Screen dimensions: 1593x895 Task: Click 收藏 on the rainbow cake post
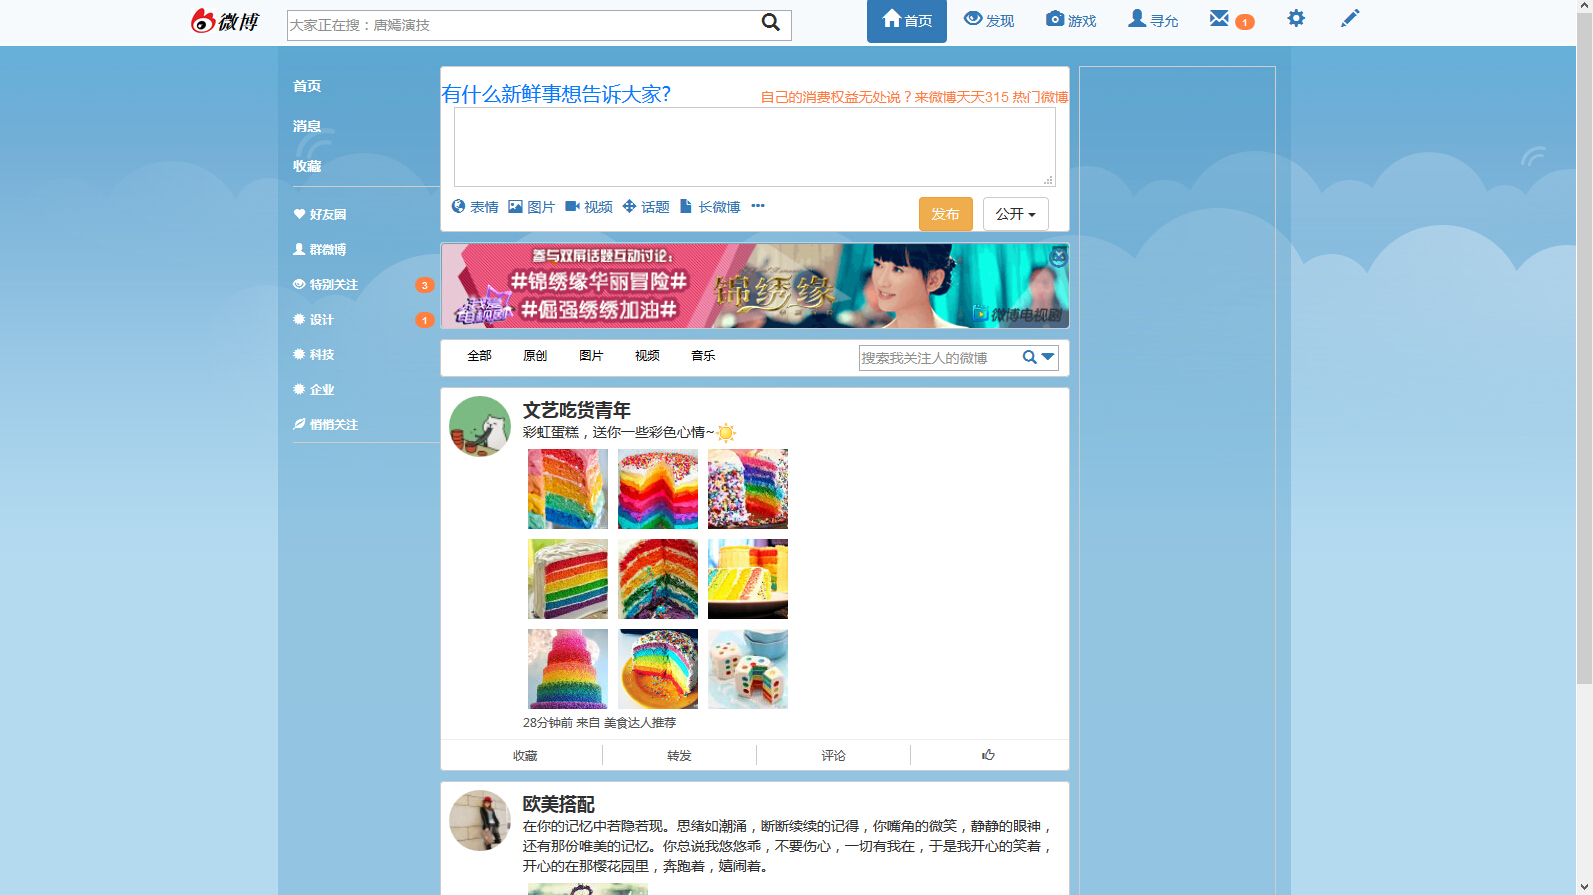[525, 756]
